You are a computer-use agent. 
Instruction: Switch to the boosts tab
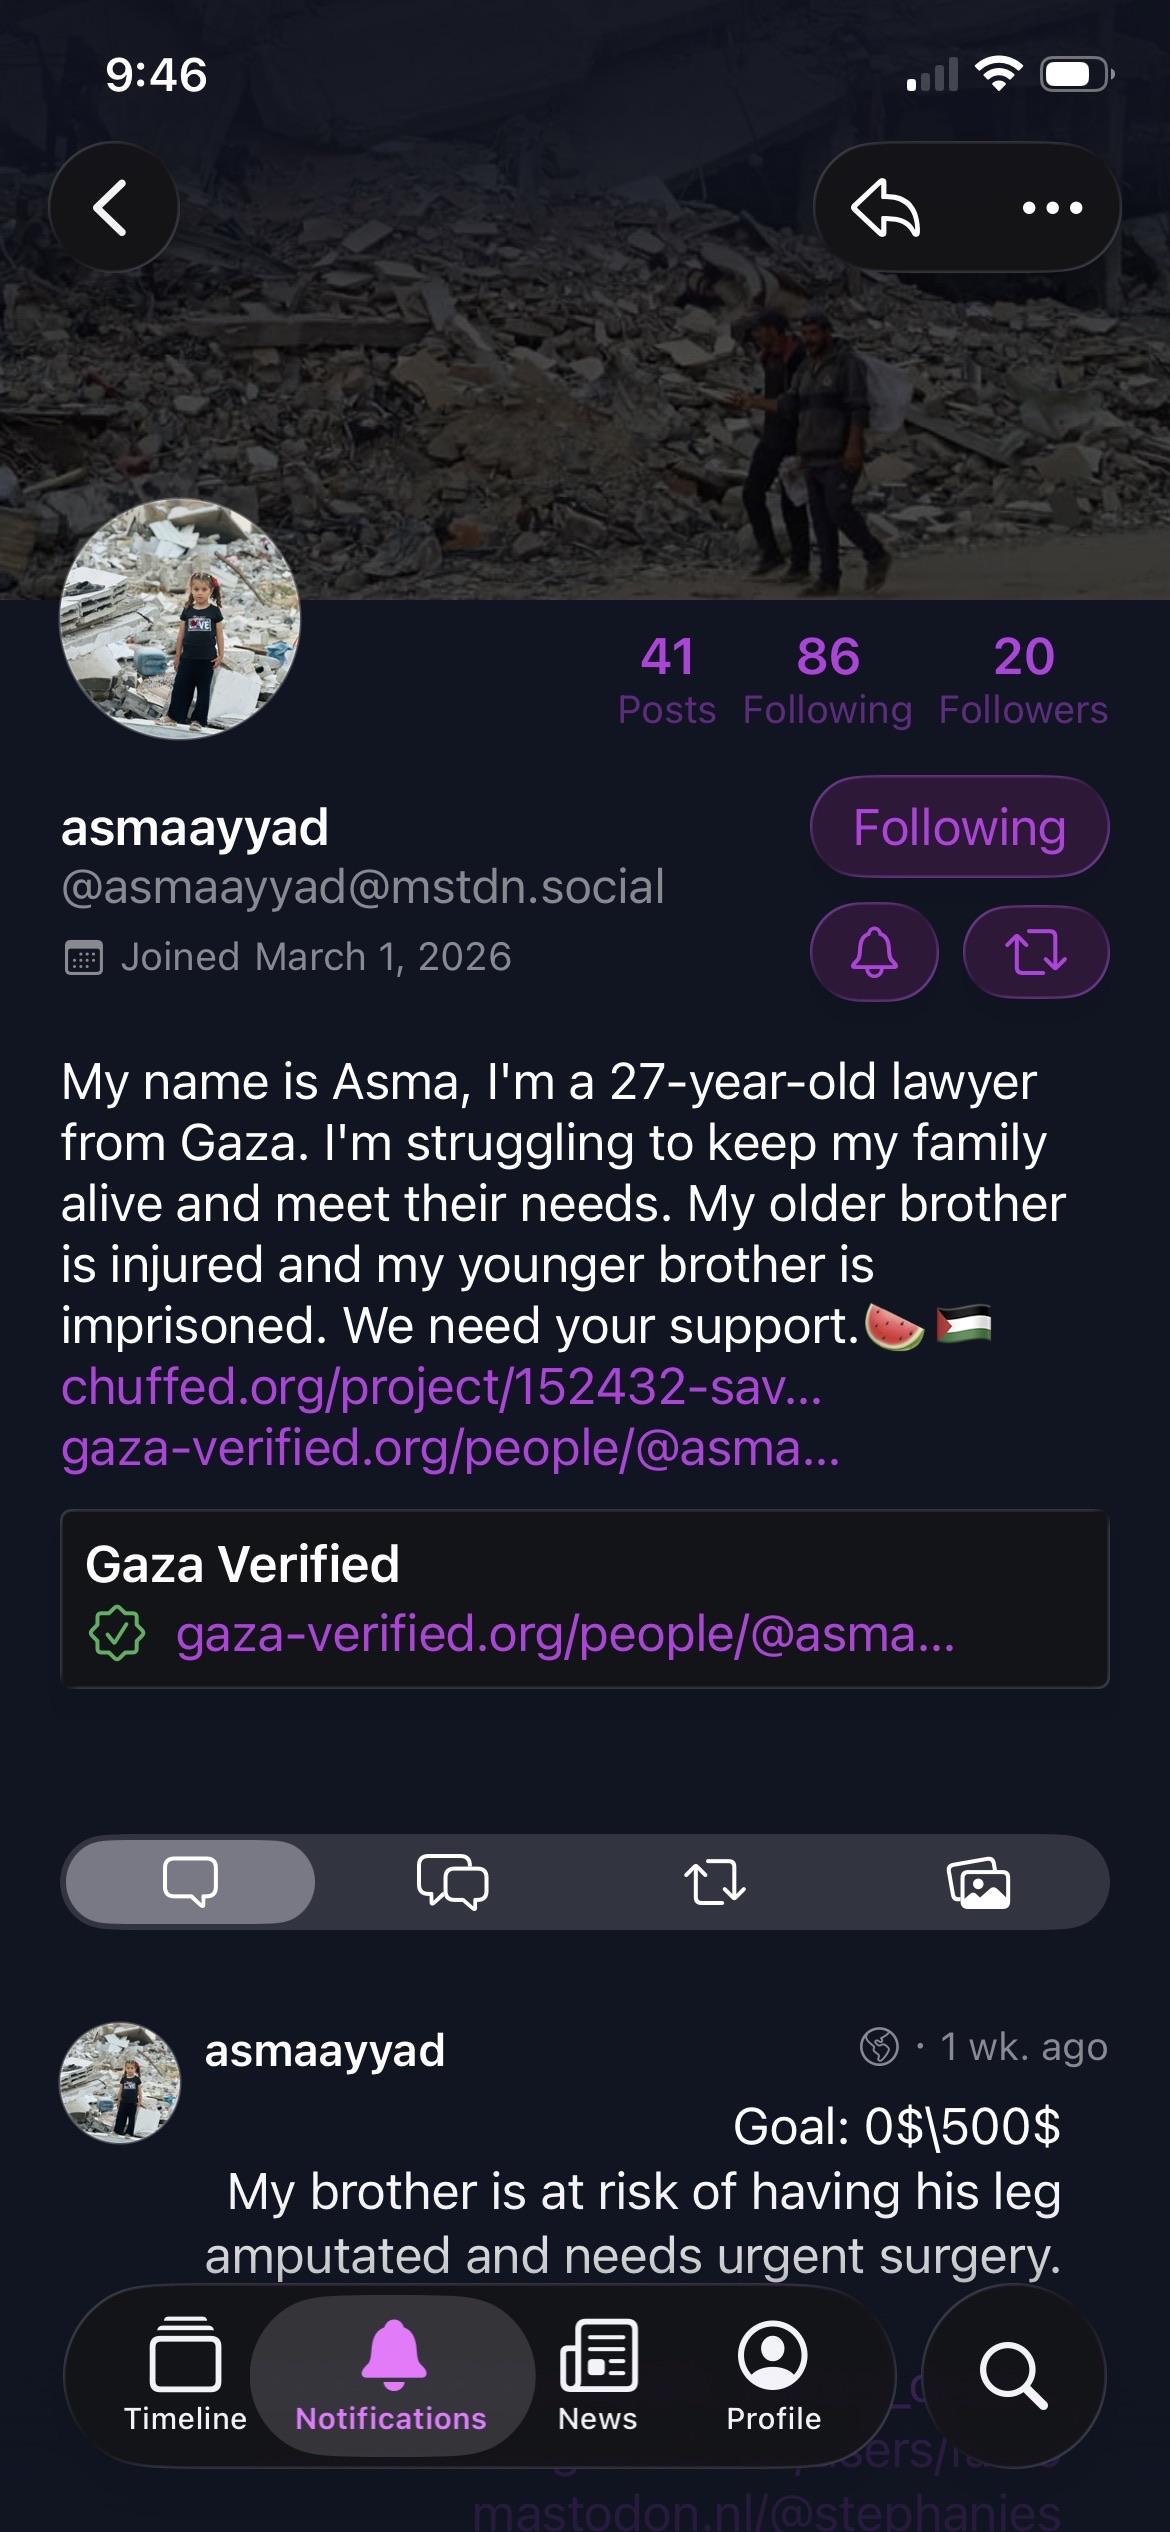[x=715, y=1882]
